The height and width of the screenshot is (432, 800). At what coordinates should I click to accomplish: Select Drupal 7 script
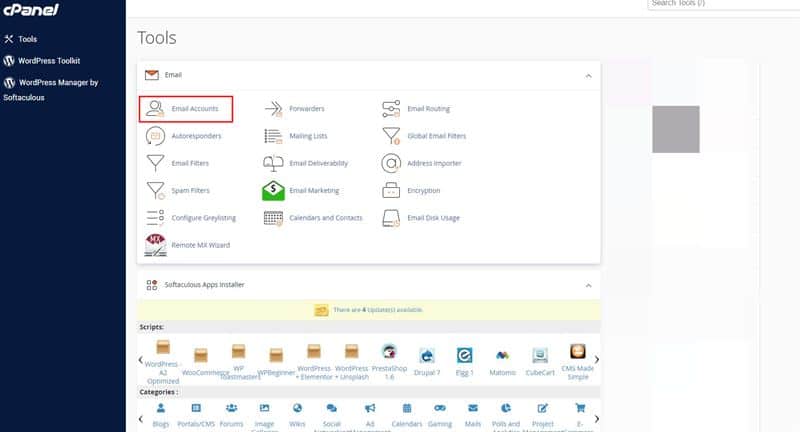(427, 362)
